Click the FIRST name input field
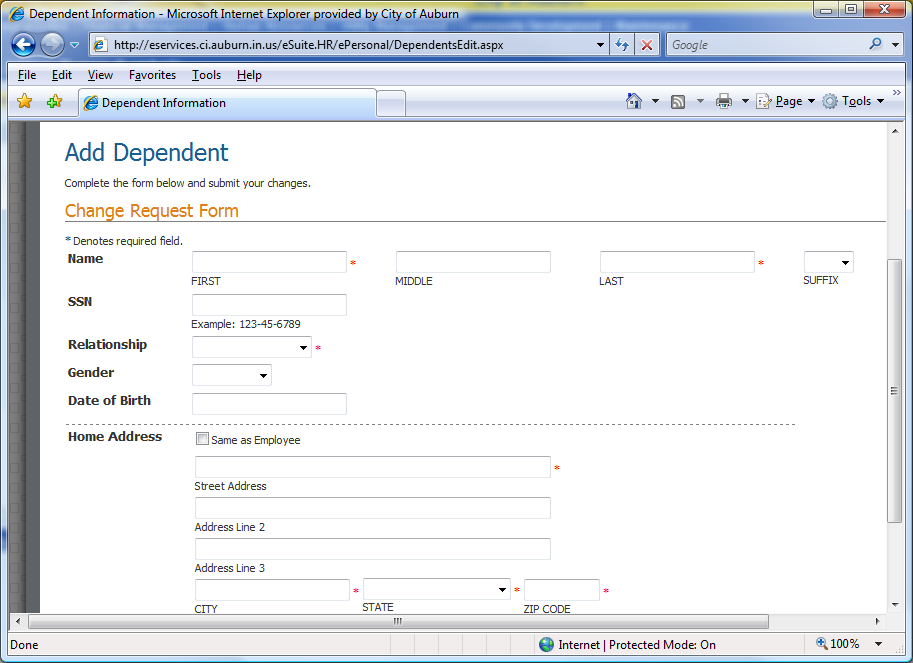The height and width of the screenshot is (663, 913). pos(269,262)
